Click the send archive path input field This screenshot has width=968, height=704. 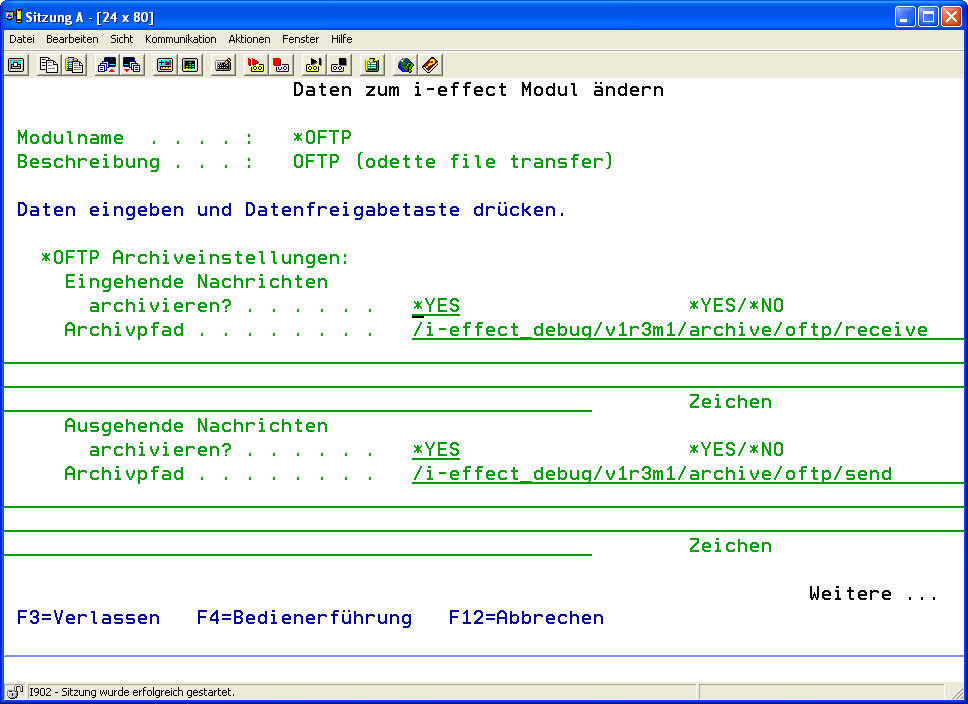click(652, 474)
